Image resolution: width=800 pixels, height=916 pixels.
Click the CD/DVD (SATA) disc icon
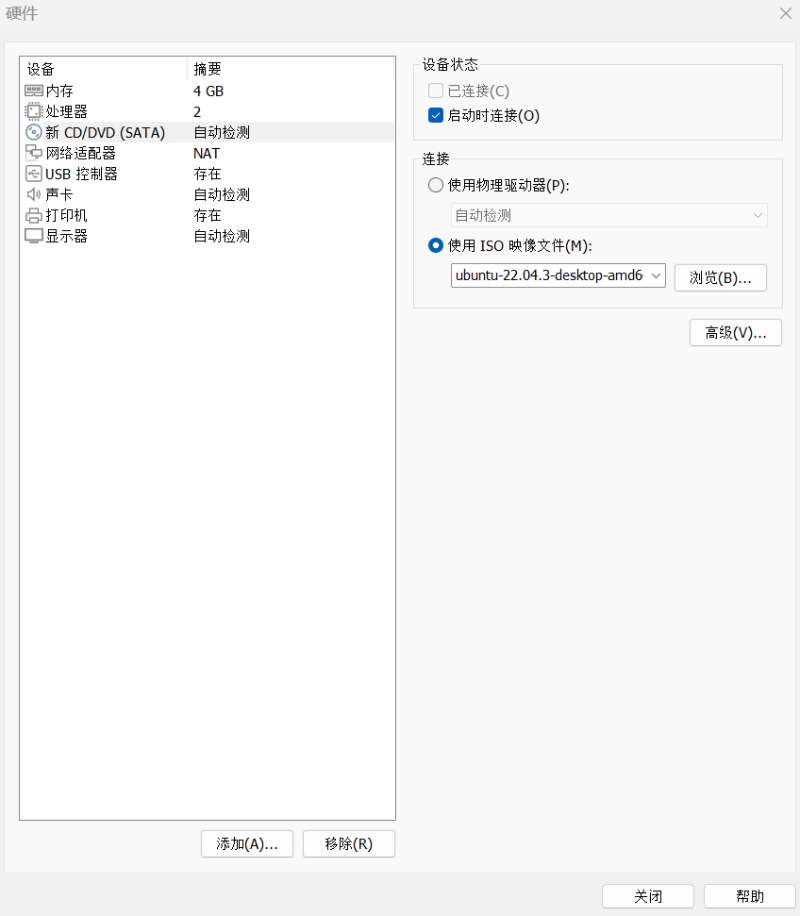[x=33, y=132]
